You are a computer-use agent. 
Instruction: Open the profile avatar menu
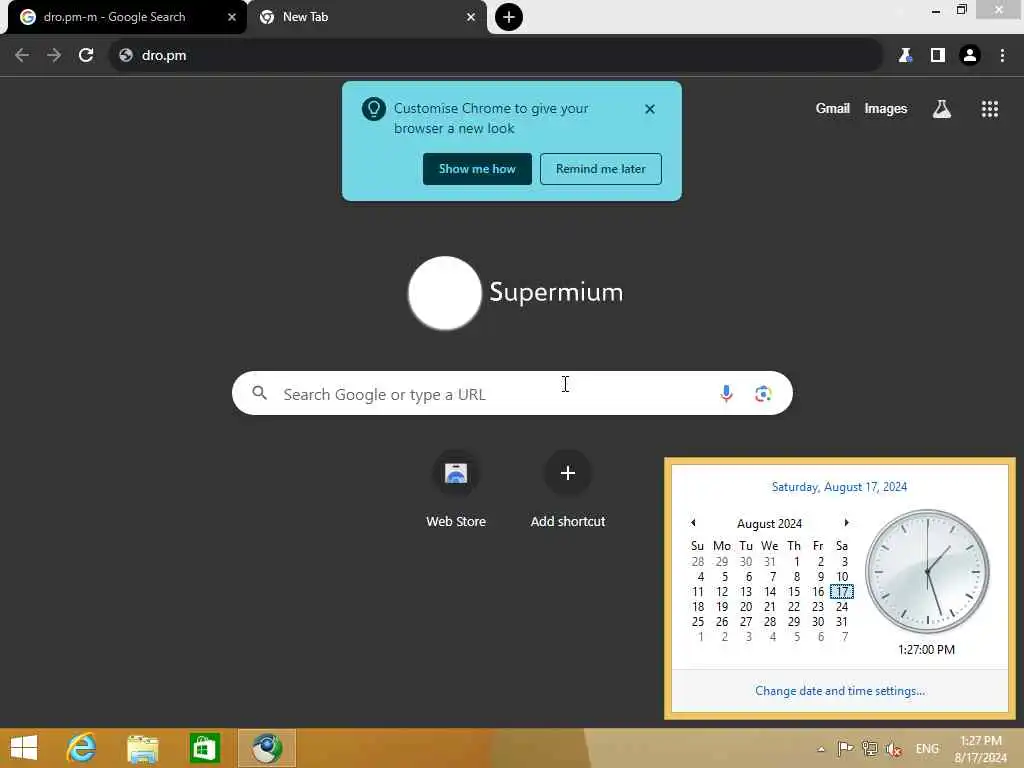point(970,56)
